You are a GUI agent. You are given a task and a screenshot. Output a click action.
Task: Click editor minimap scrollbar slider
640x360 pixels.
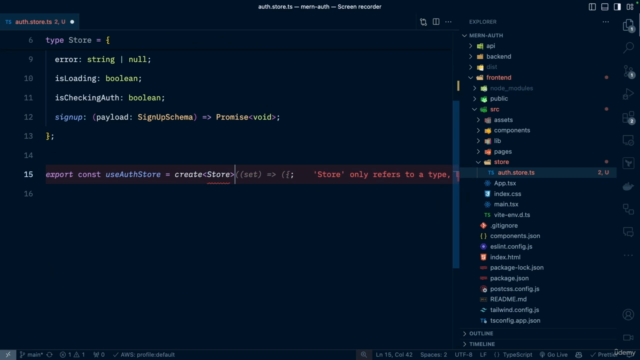456,184
